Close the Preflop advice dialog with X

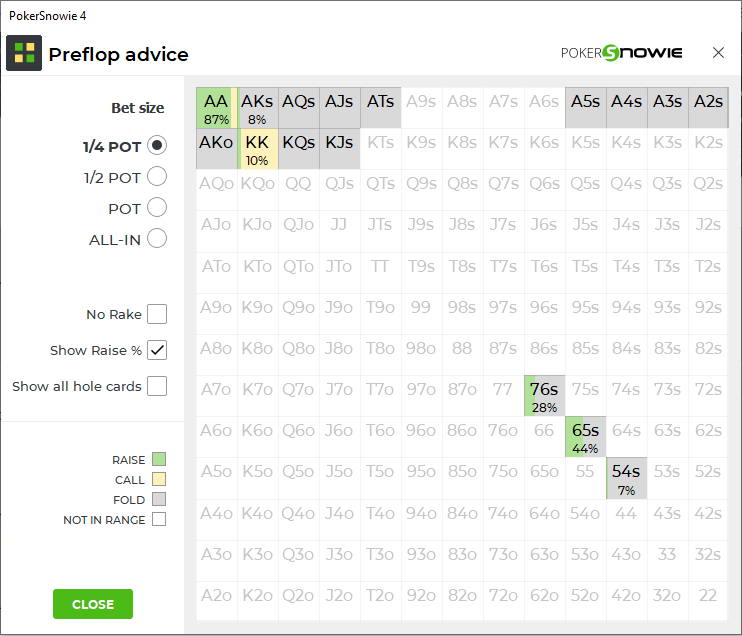pos(718,52)
